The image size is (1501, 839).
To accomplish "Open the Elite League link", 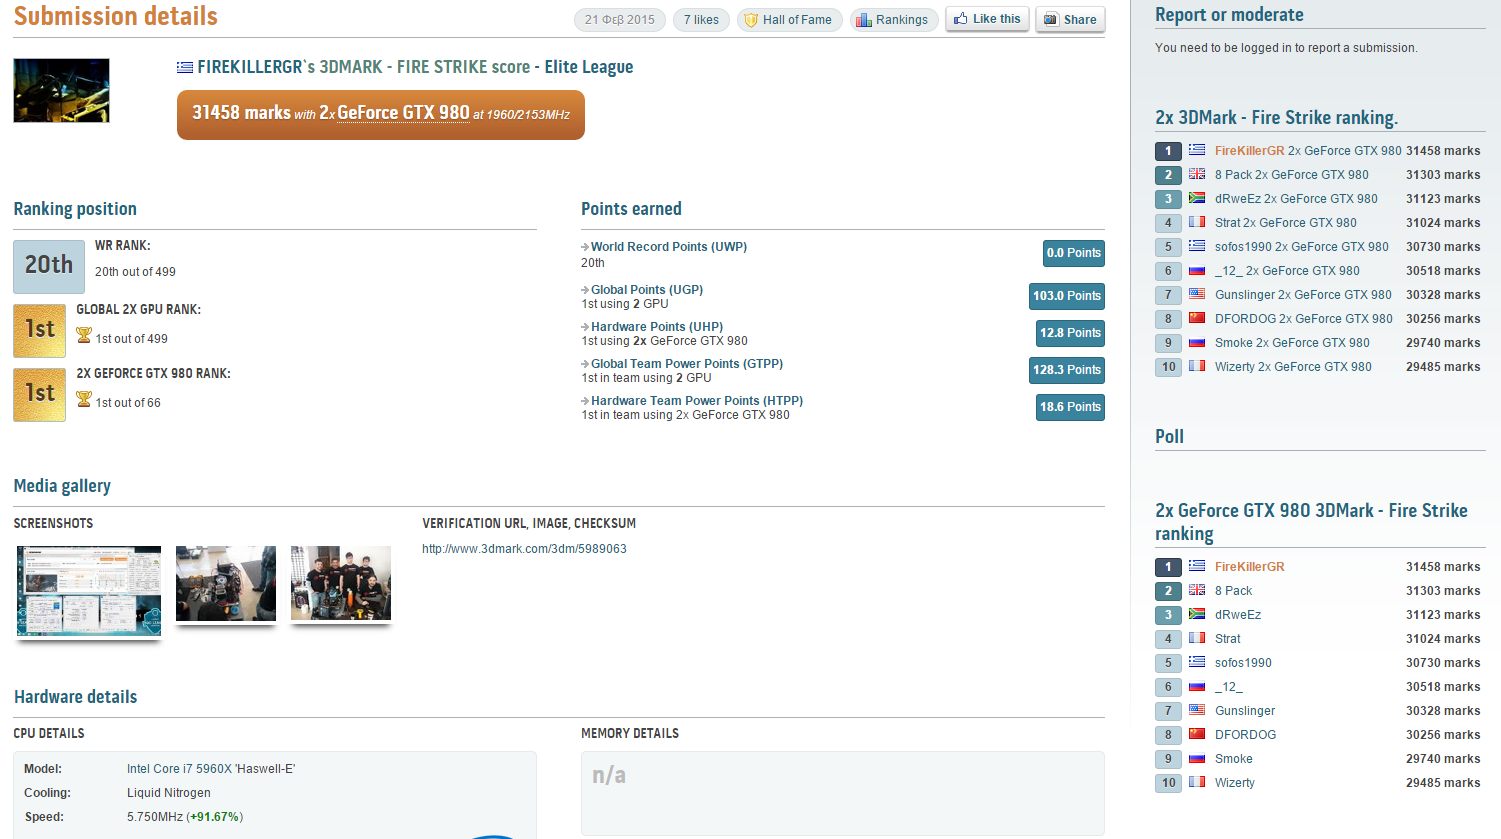I will (588, 67).
